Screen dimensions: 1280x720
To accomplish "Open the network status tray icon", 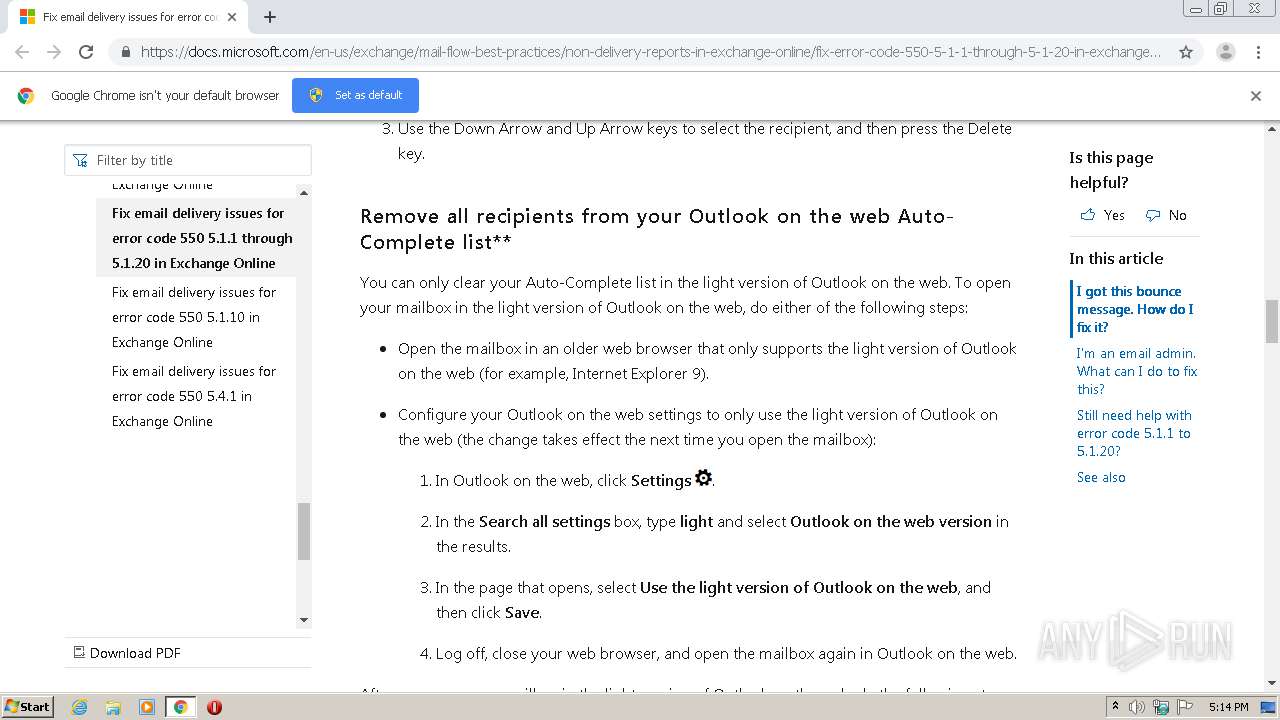I will point(1161,707).
